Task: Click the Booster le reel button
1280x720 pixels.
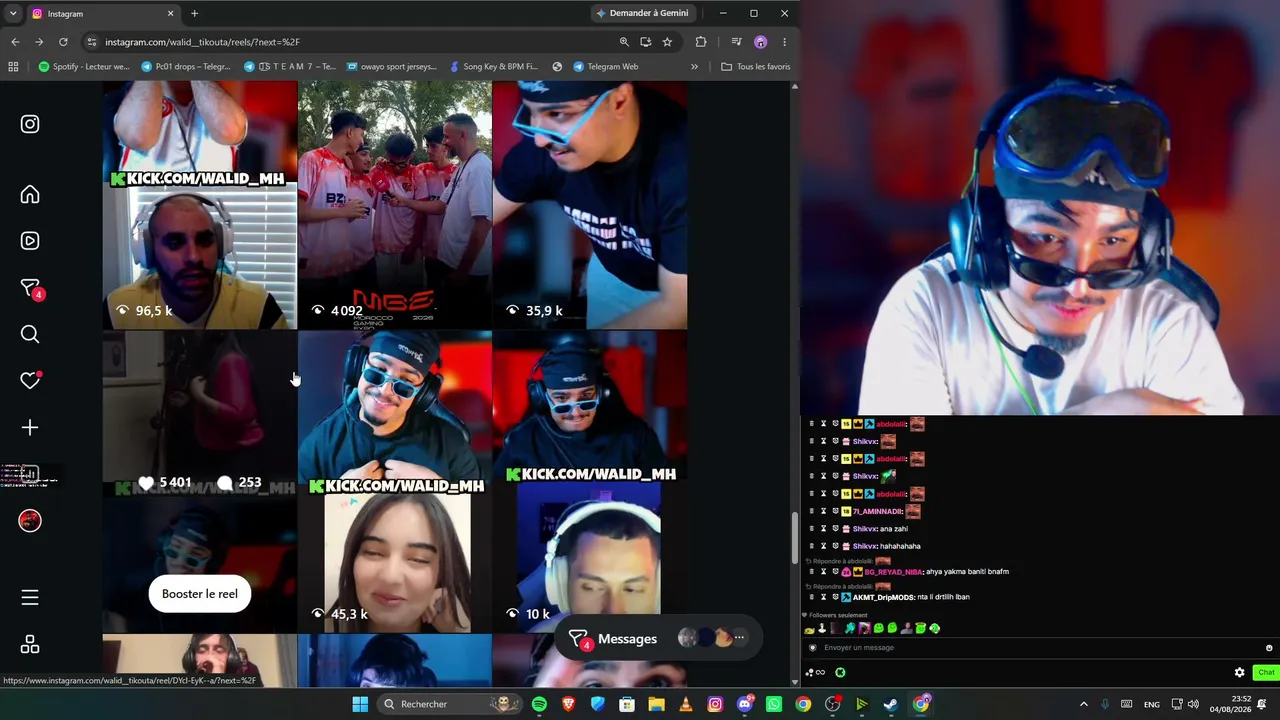Action: click(x=200, y=594)
